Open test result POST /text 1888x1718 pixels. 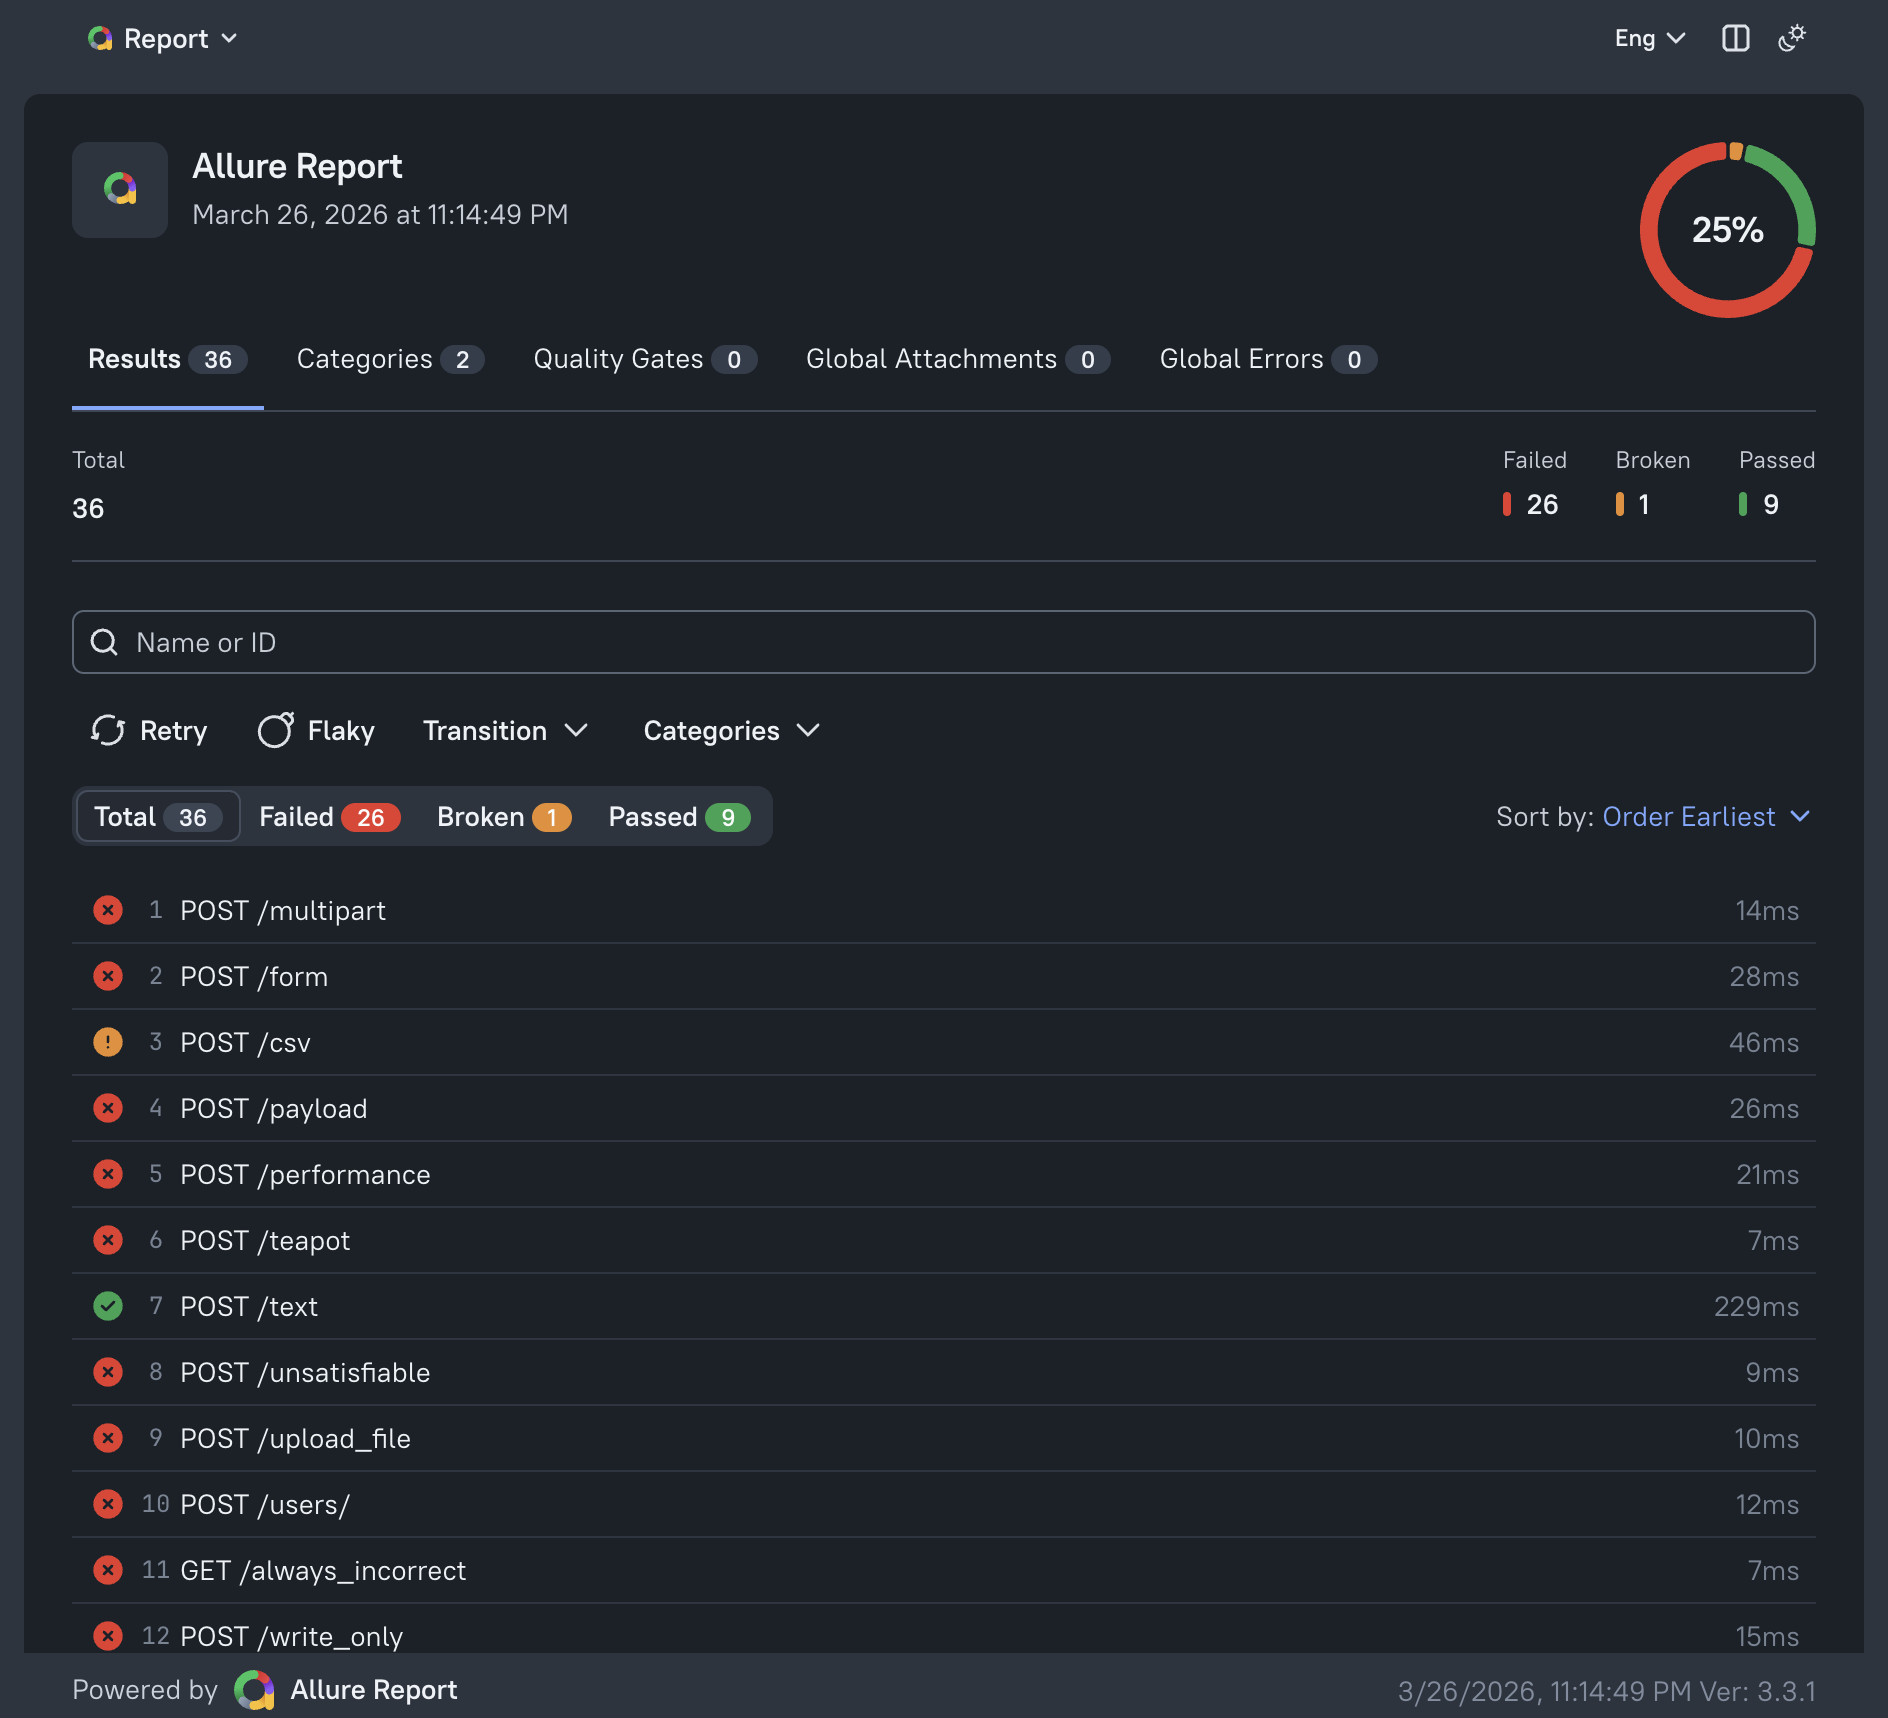click(944, 1306)
